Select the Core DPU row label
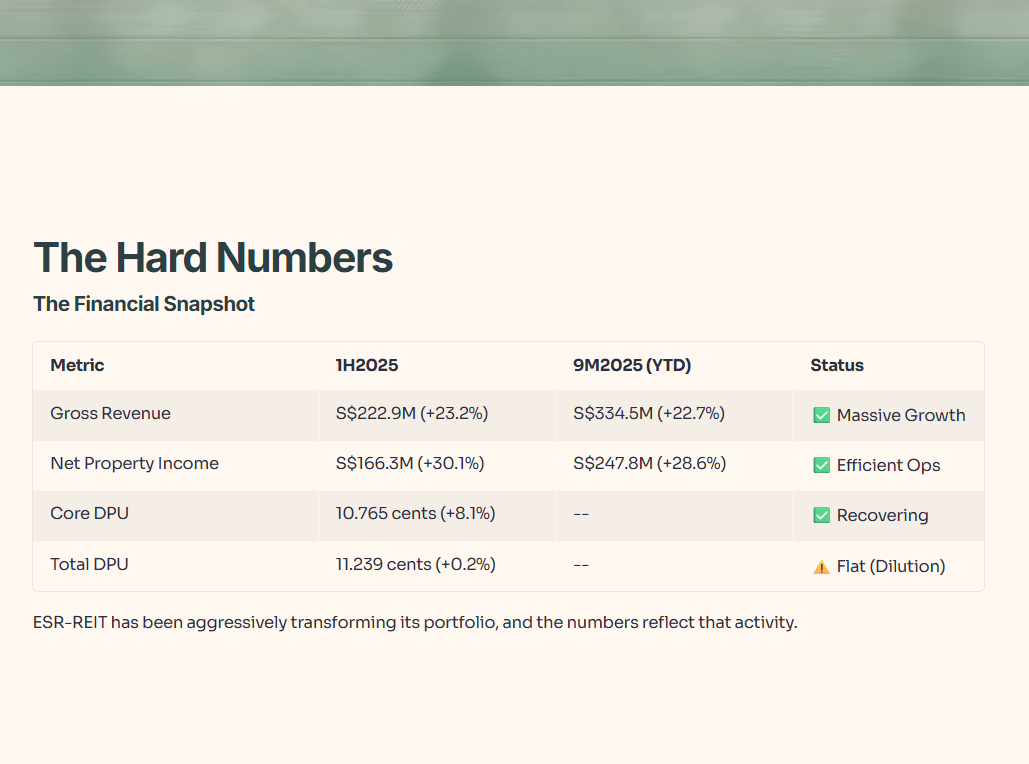Viewport: 1029px width, 764px height. point(89,513)
